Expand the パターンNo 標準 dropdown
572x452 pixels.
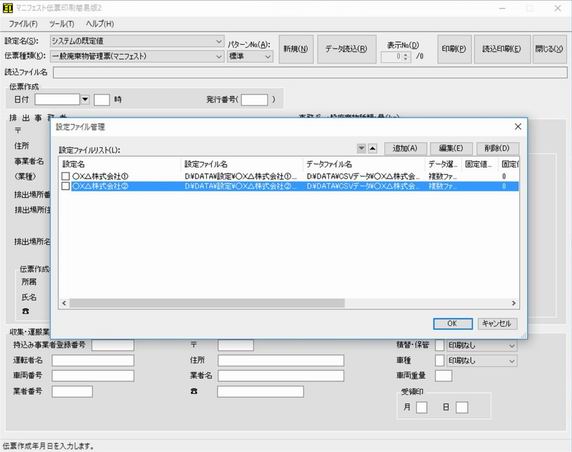click(268, 57)
